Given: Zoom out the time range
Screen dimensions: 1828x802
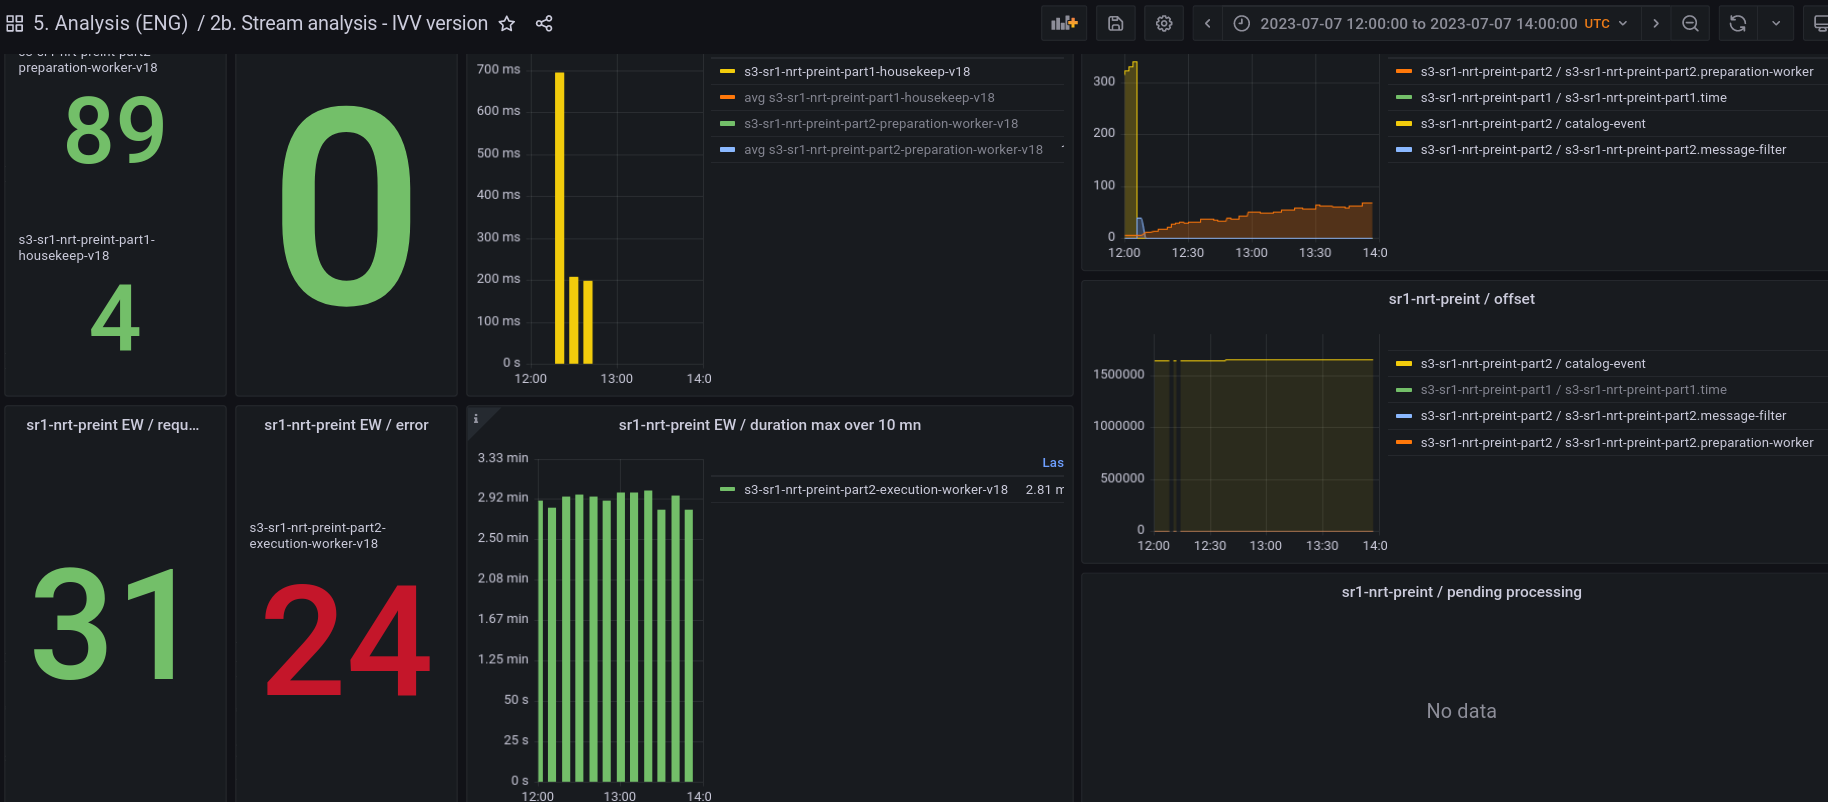Looking at the screenshot, I should pos(1690,23).
